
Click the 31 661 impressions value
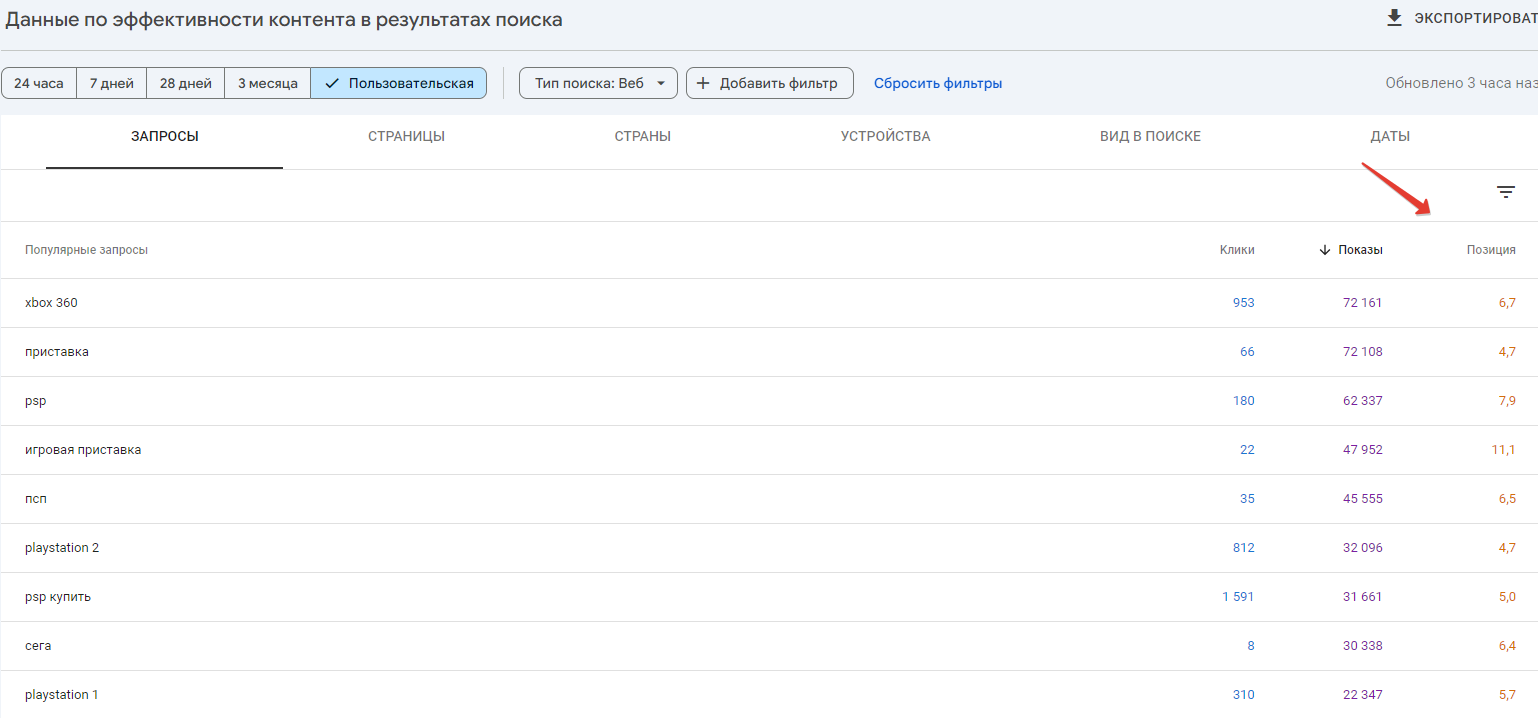pyautogui.click(x=1362, y=597)
